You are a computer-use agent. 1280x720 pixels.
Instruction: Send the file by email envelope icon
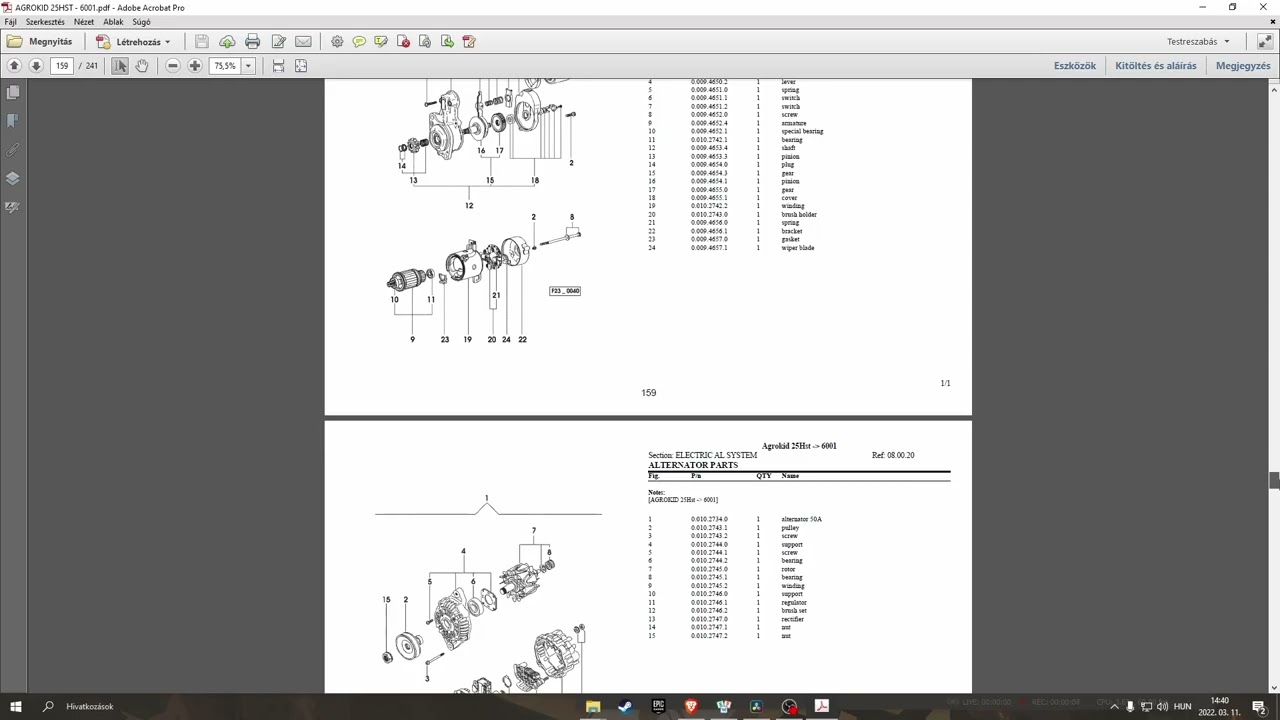pos(303,42)
